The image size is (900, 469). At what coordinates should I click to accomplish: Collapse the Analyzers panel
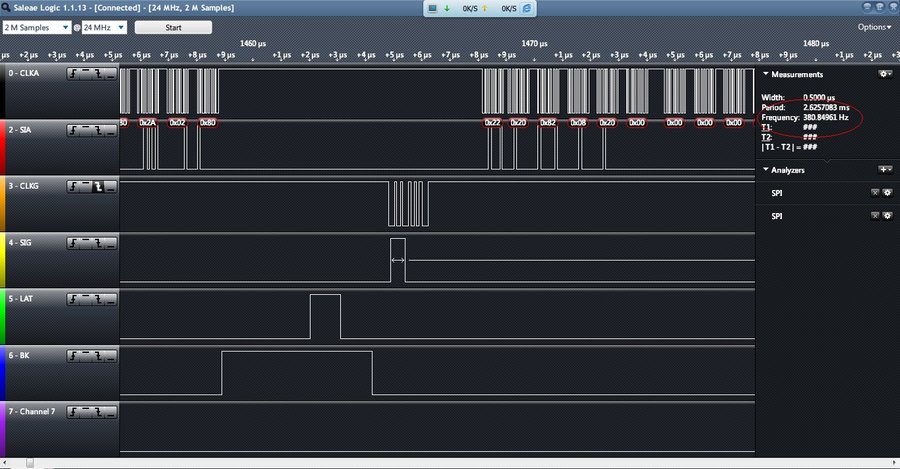click(x=766, y=170)
